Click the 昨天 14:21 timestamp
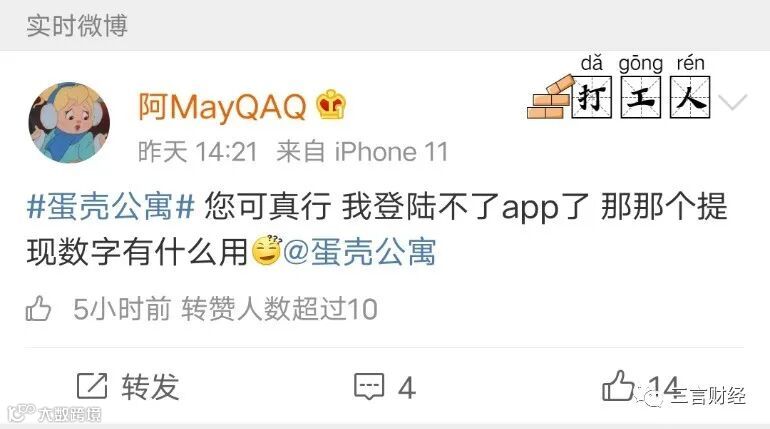 point(197,151)
